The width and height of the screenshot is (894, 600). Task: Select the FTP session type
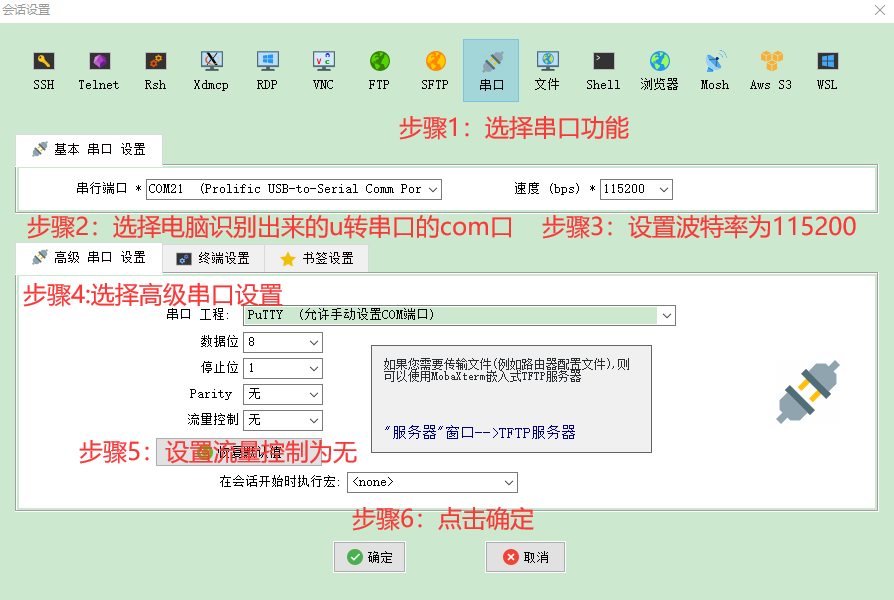click(379, 71)
